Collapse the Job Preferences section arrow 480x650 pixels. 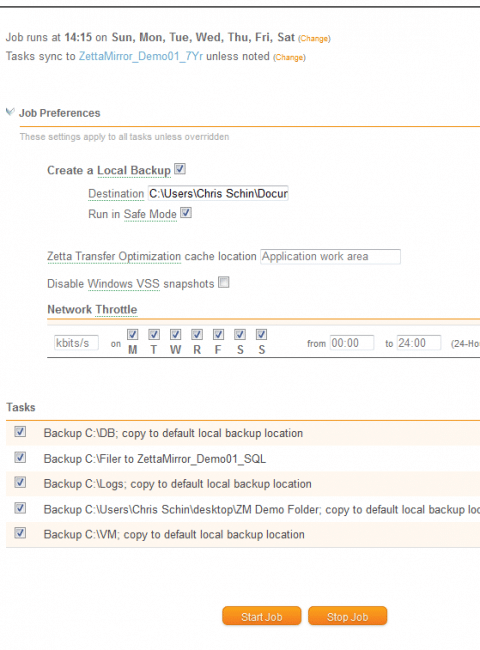click(10, 112)
